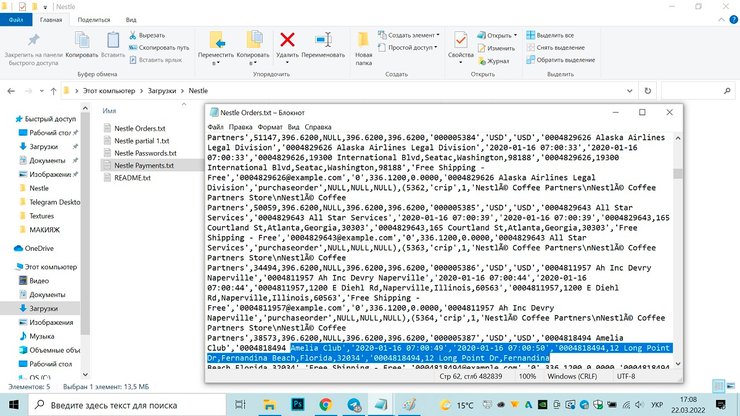740x416 pixels.
Task: Click the Paste (Вставить) icon
Action: click(112, 42)
